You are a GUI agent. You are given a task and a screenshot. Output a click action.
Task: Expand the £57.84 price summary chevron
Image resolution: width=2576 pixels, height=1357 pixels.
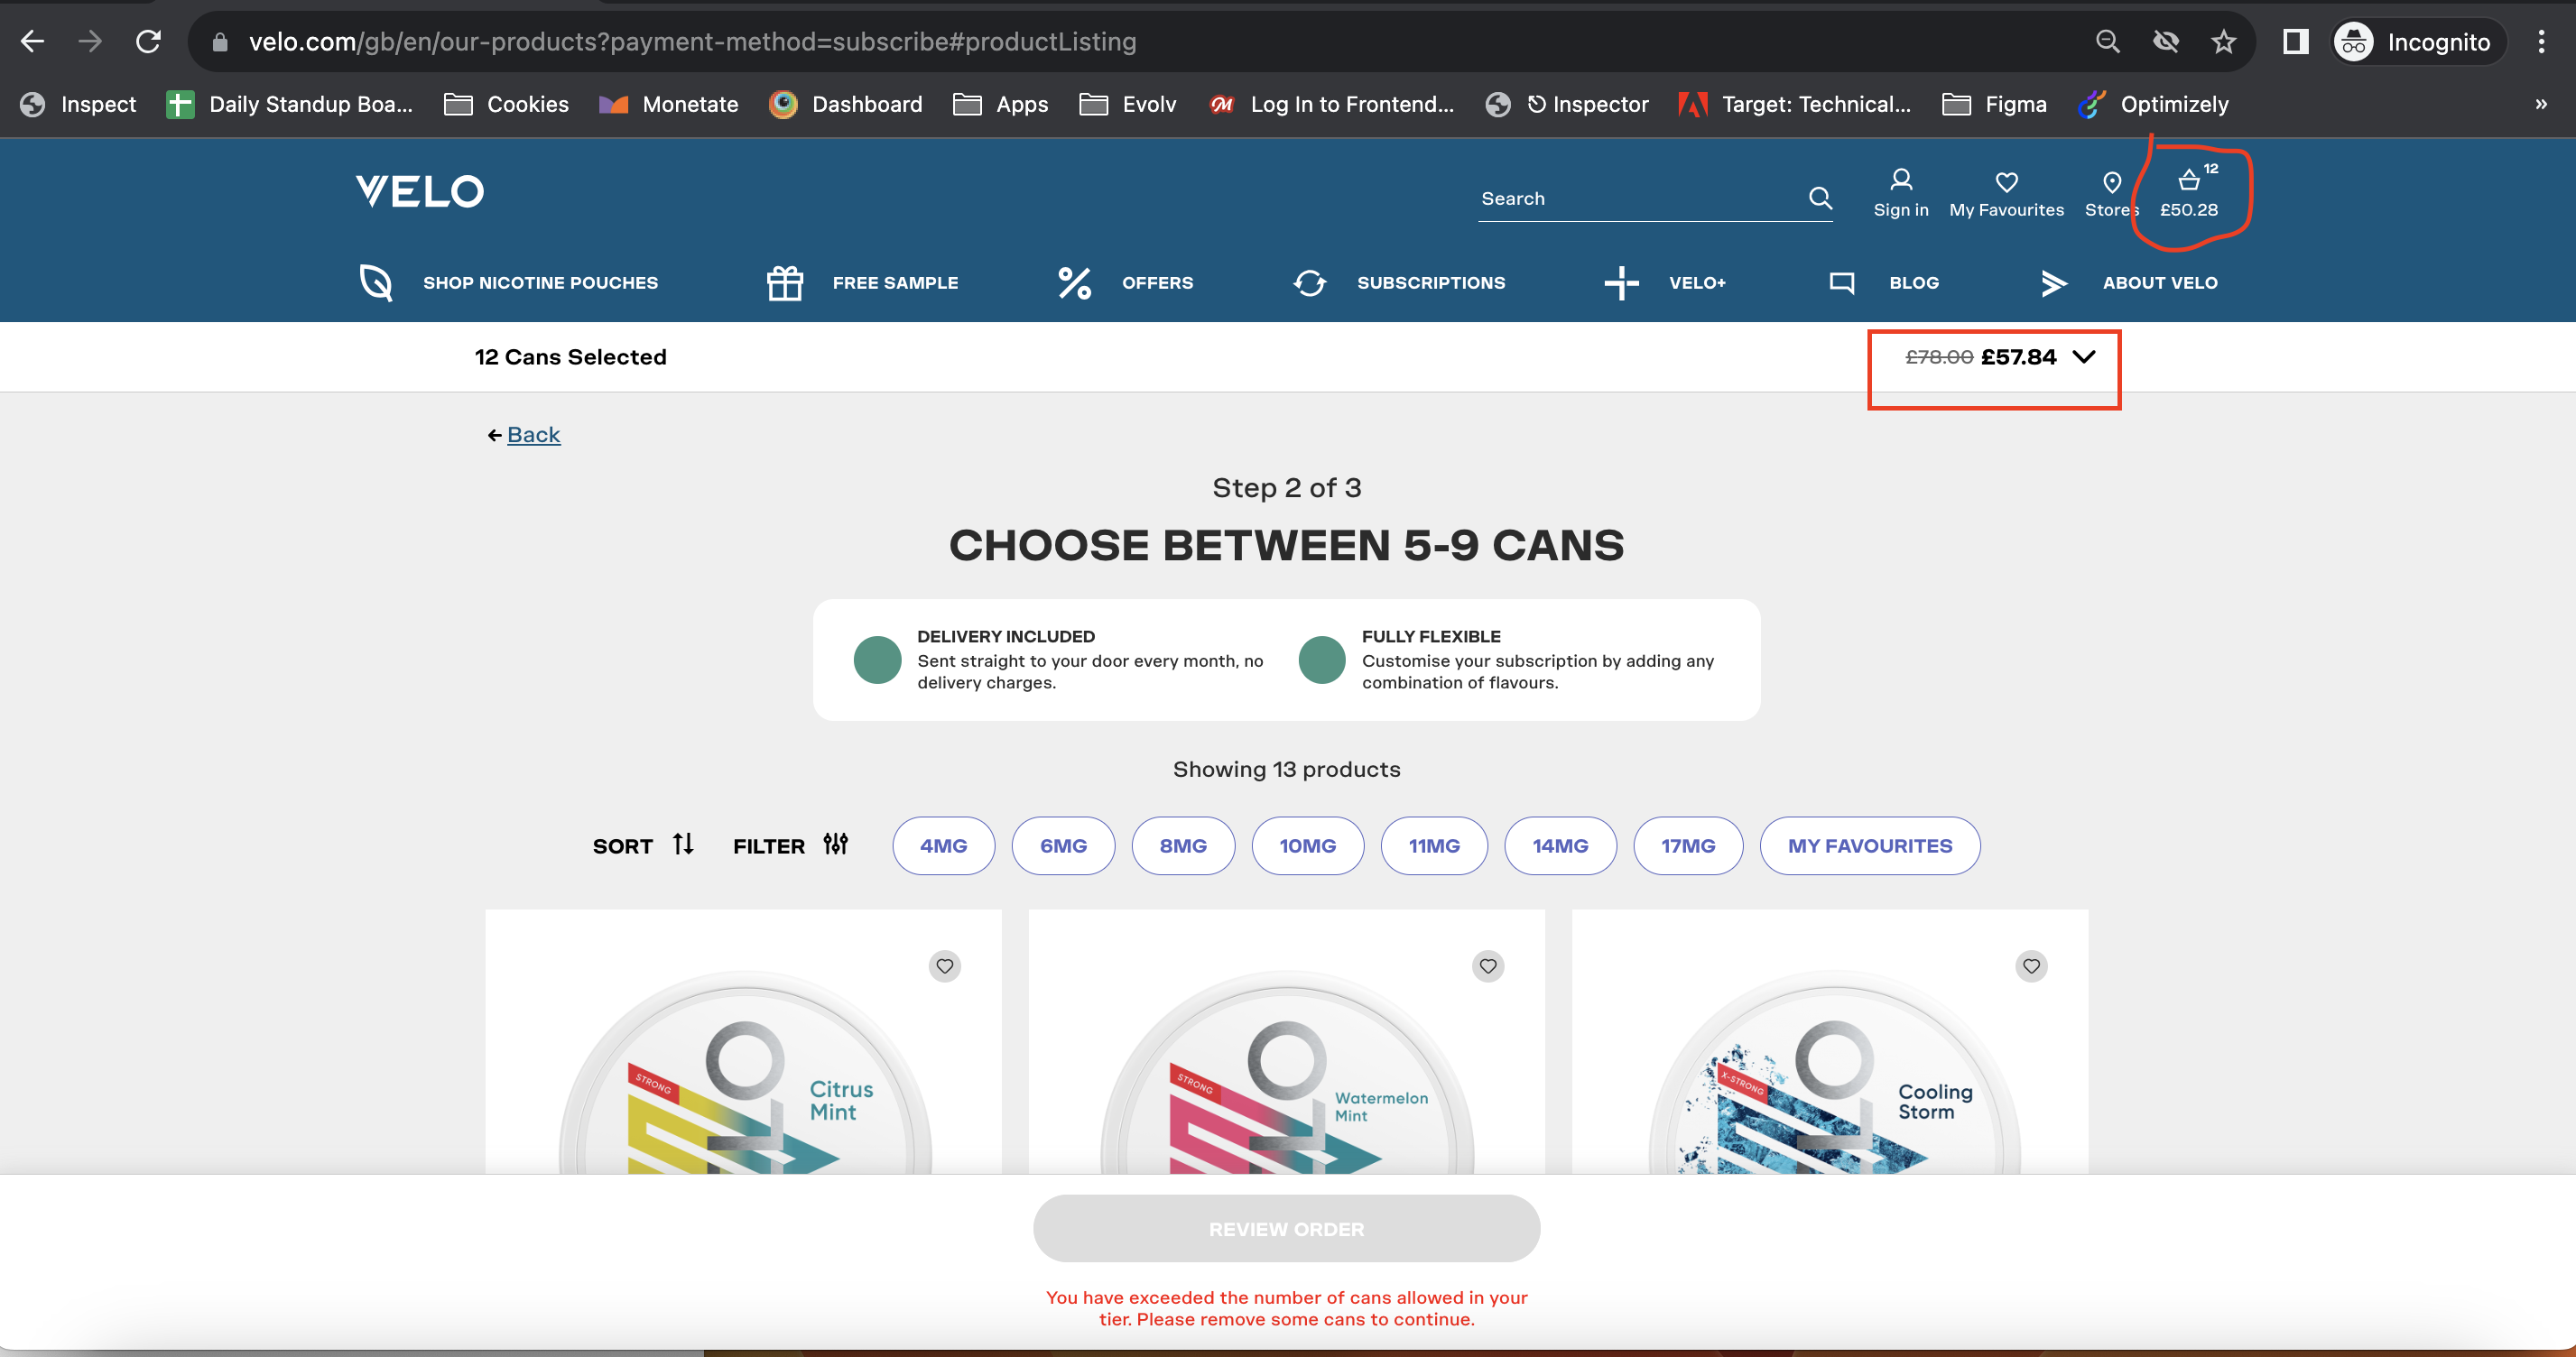point(2083,357)
